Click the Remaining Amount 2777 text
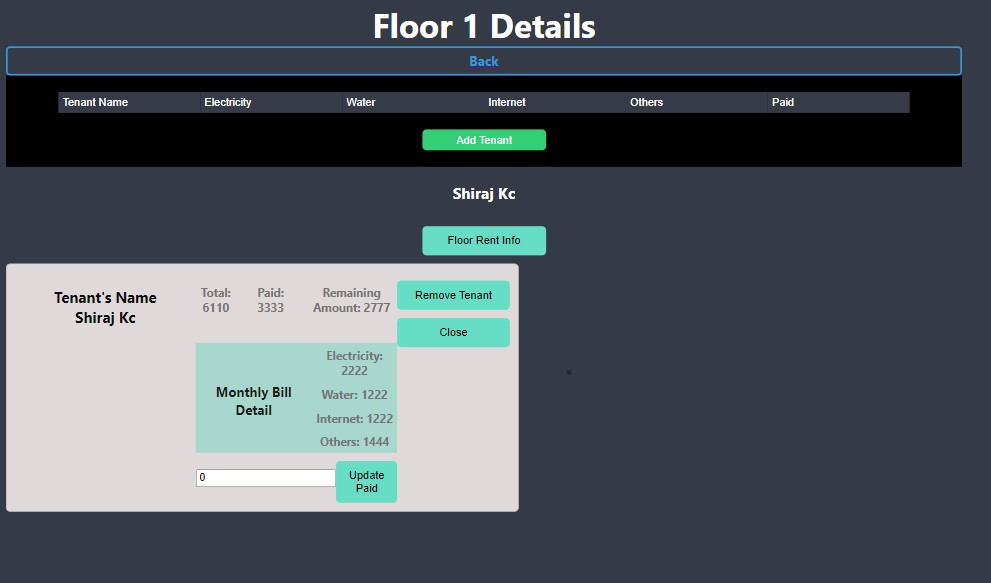This screenshot has width=991, height=583. click(x=350, y=300)
